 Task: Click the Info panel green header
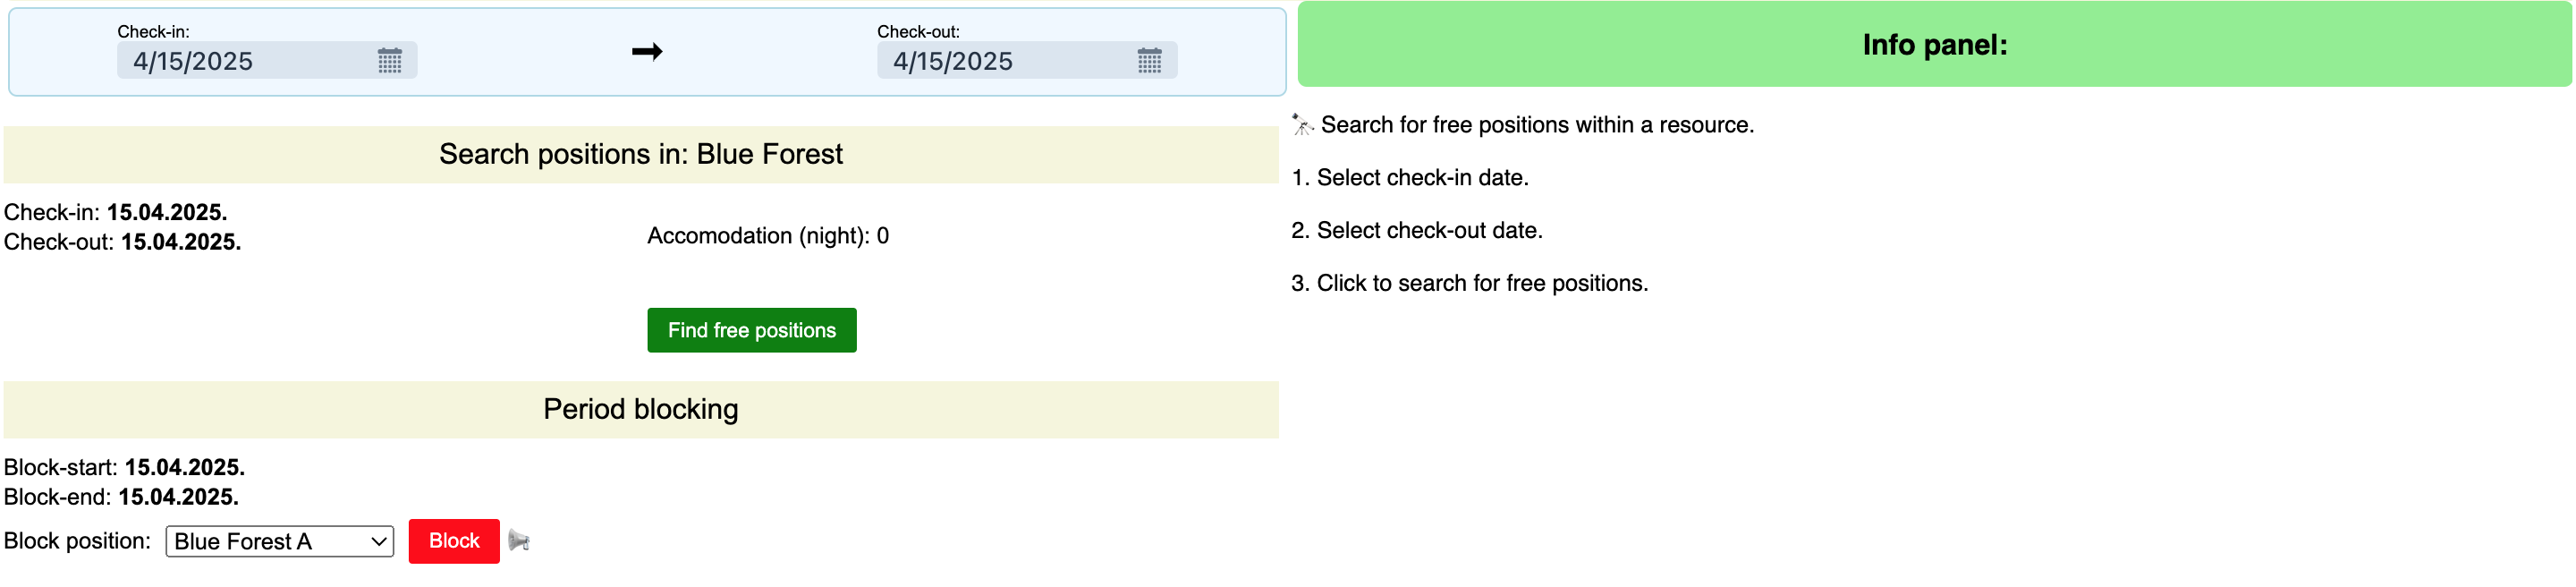coord(1933,45)
